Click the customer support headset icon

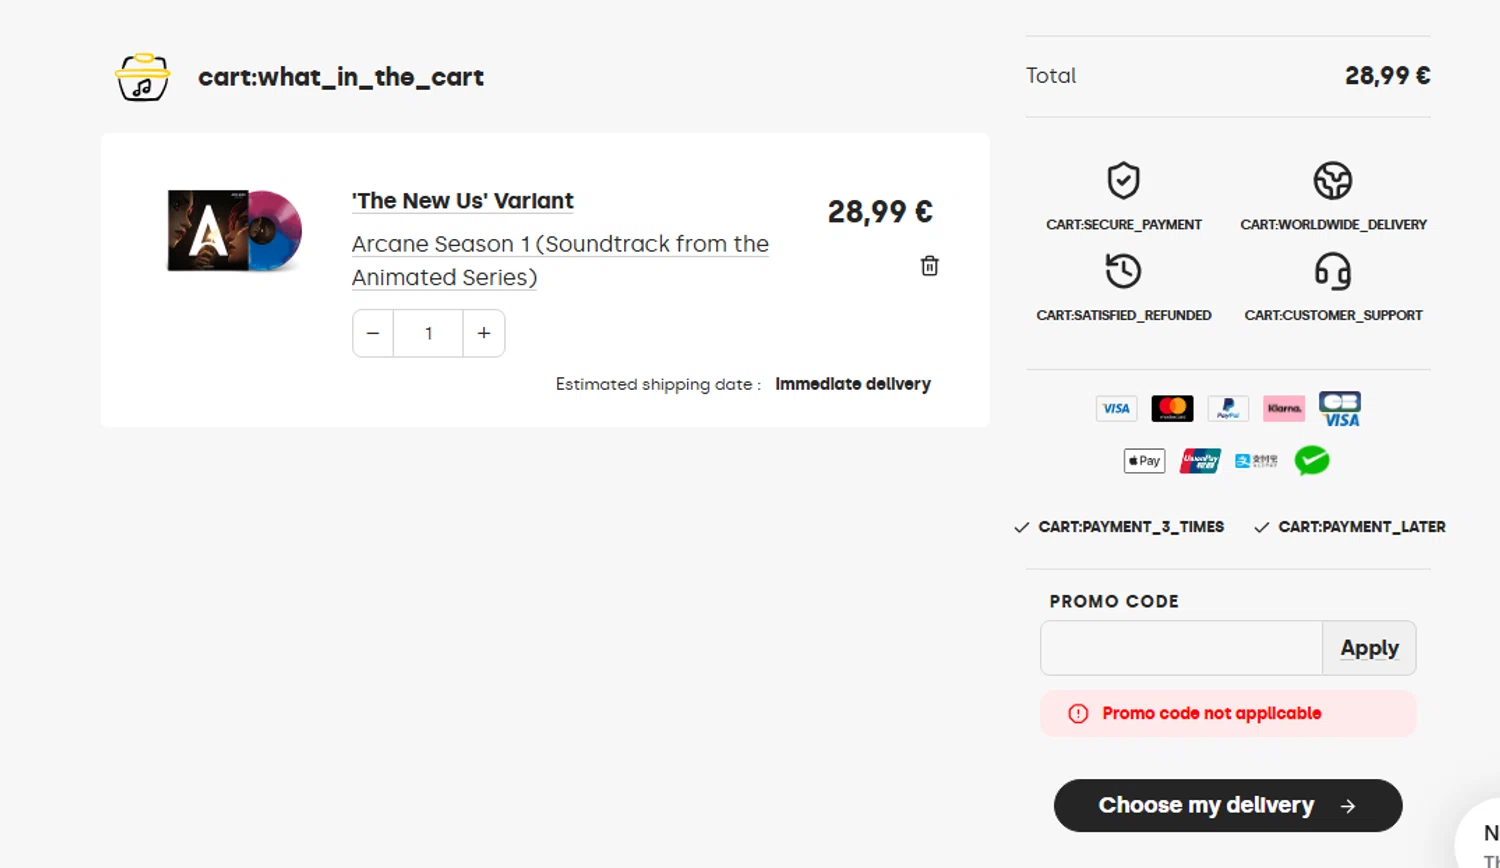[1332, 271]
